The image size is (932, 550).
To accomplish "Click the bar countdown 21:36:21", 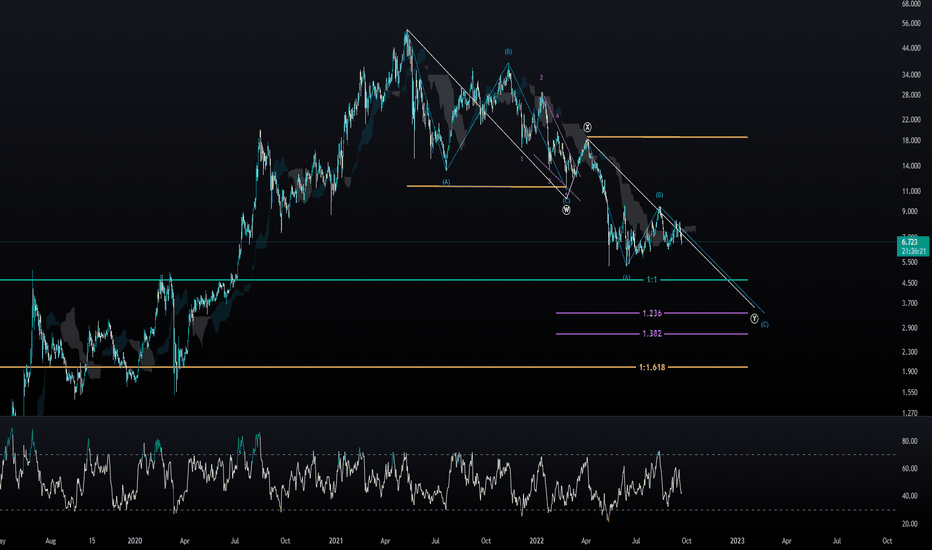I will click(913, 251).
